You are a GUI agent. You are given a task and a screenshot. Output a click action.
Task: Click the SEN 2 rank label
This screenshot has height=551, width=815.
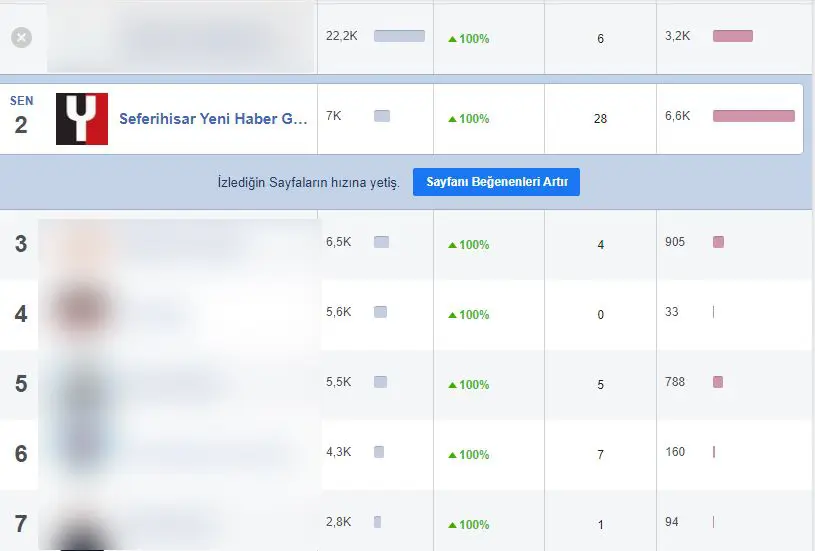coord(21,115)
